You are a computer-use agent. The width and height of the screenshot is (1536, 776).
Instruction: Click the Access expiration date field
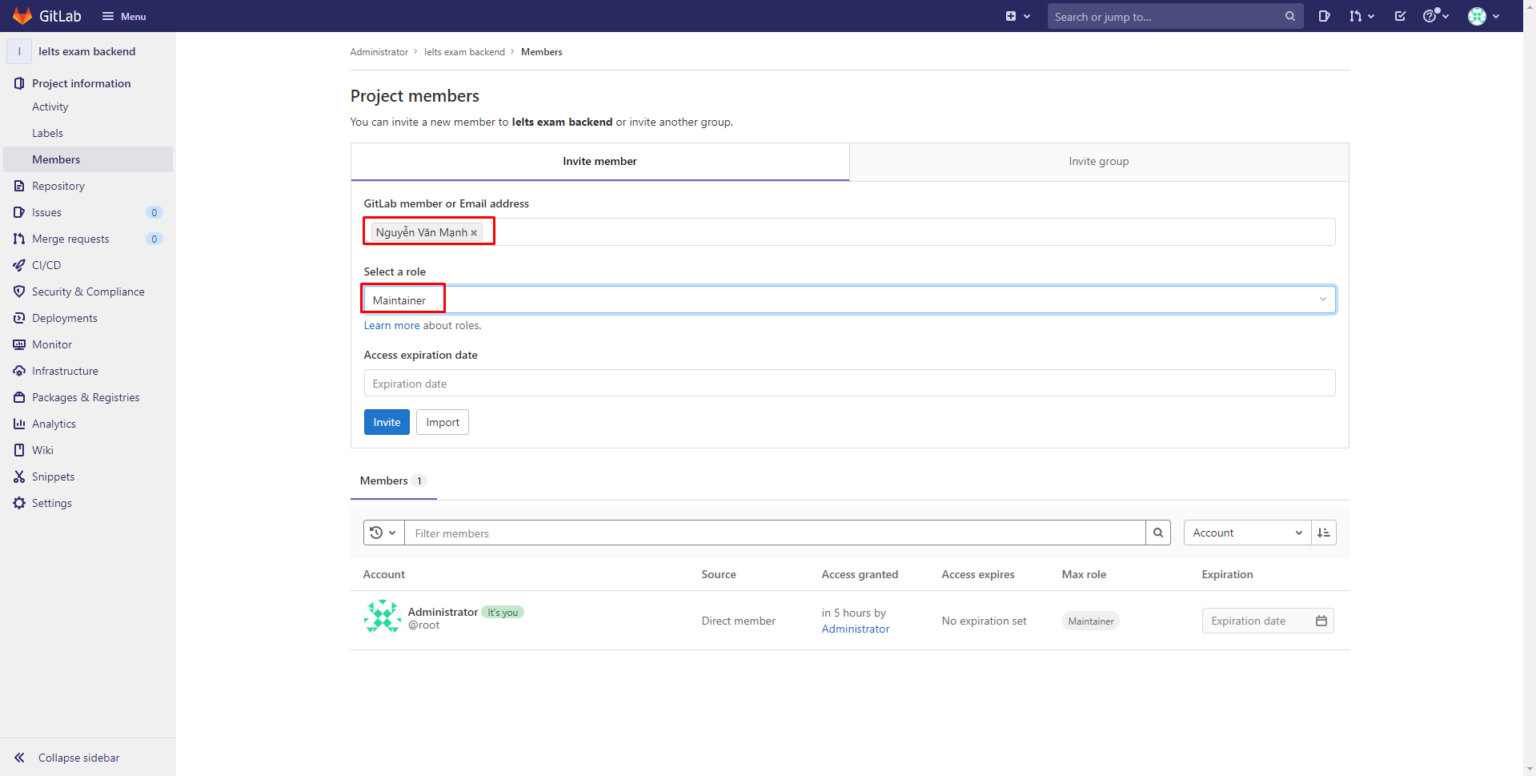(848, 384)
